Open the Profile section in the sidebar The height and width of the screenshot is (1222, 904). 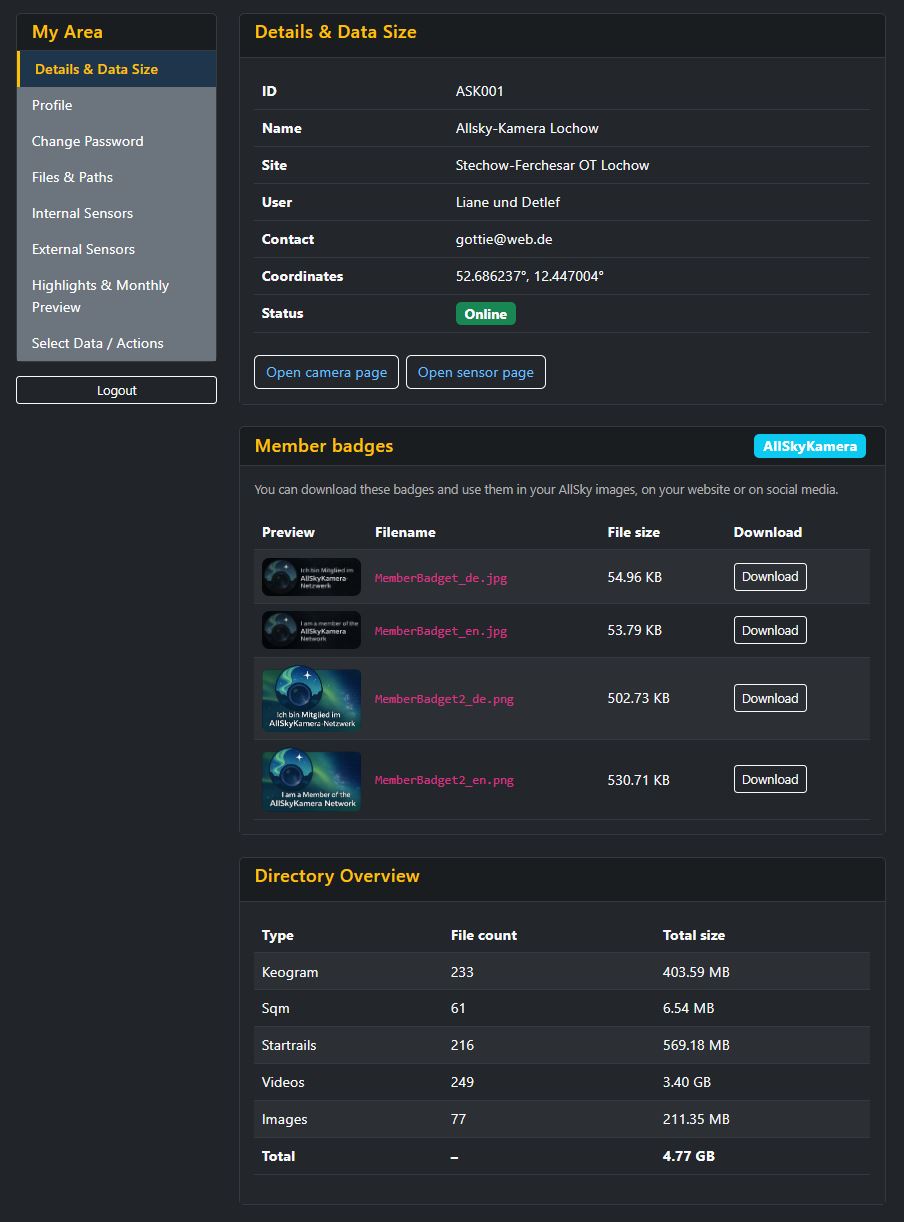pos(52,105)
